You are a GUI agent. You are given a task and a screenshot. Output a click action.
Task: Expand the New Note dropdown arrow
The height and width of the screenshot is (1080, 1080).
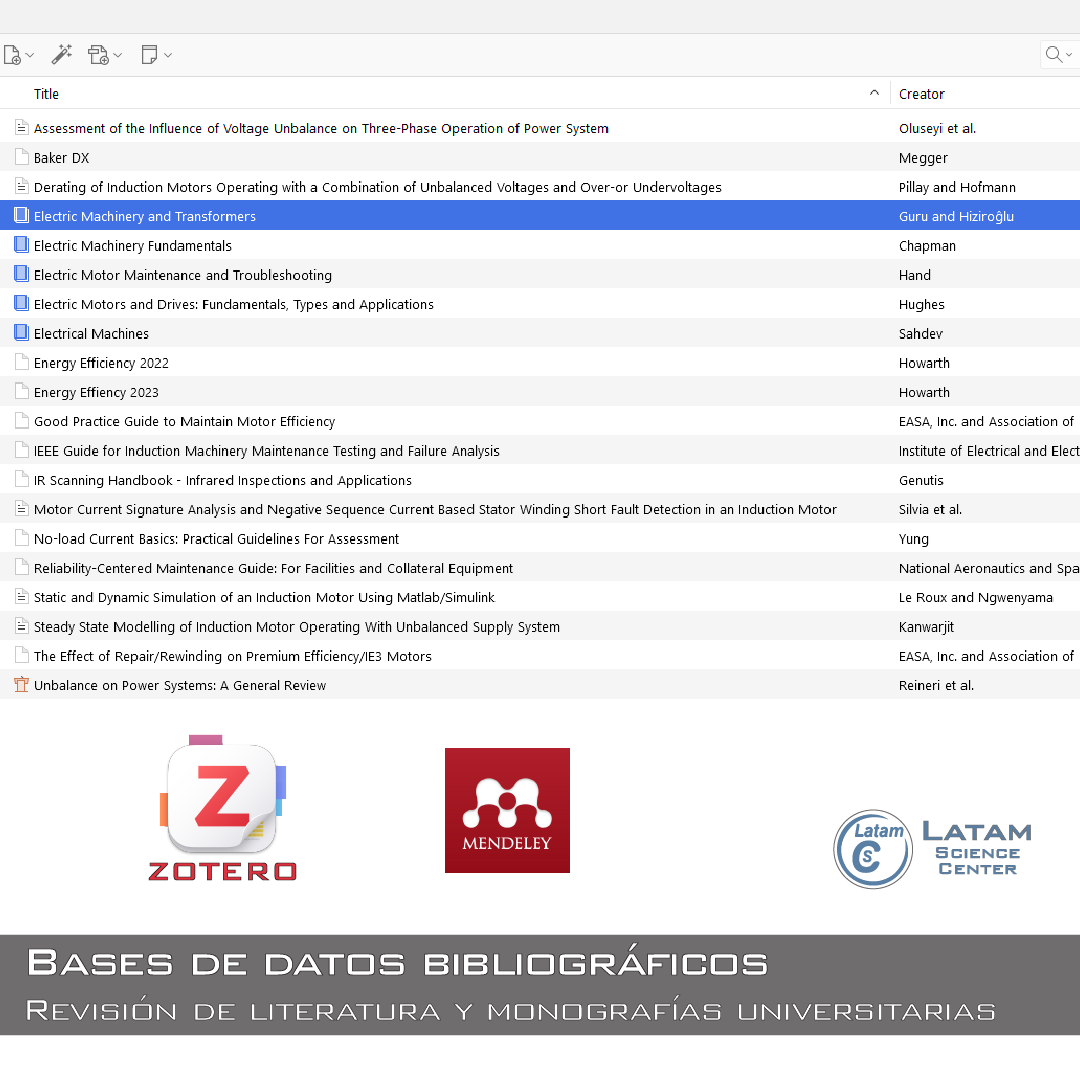[x=168, y=55]
